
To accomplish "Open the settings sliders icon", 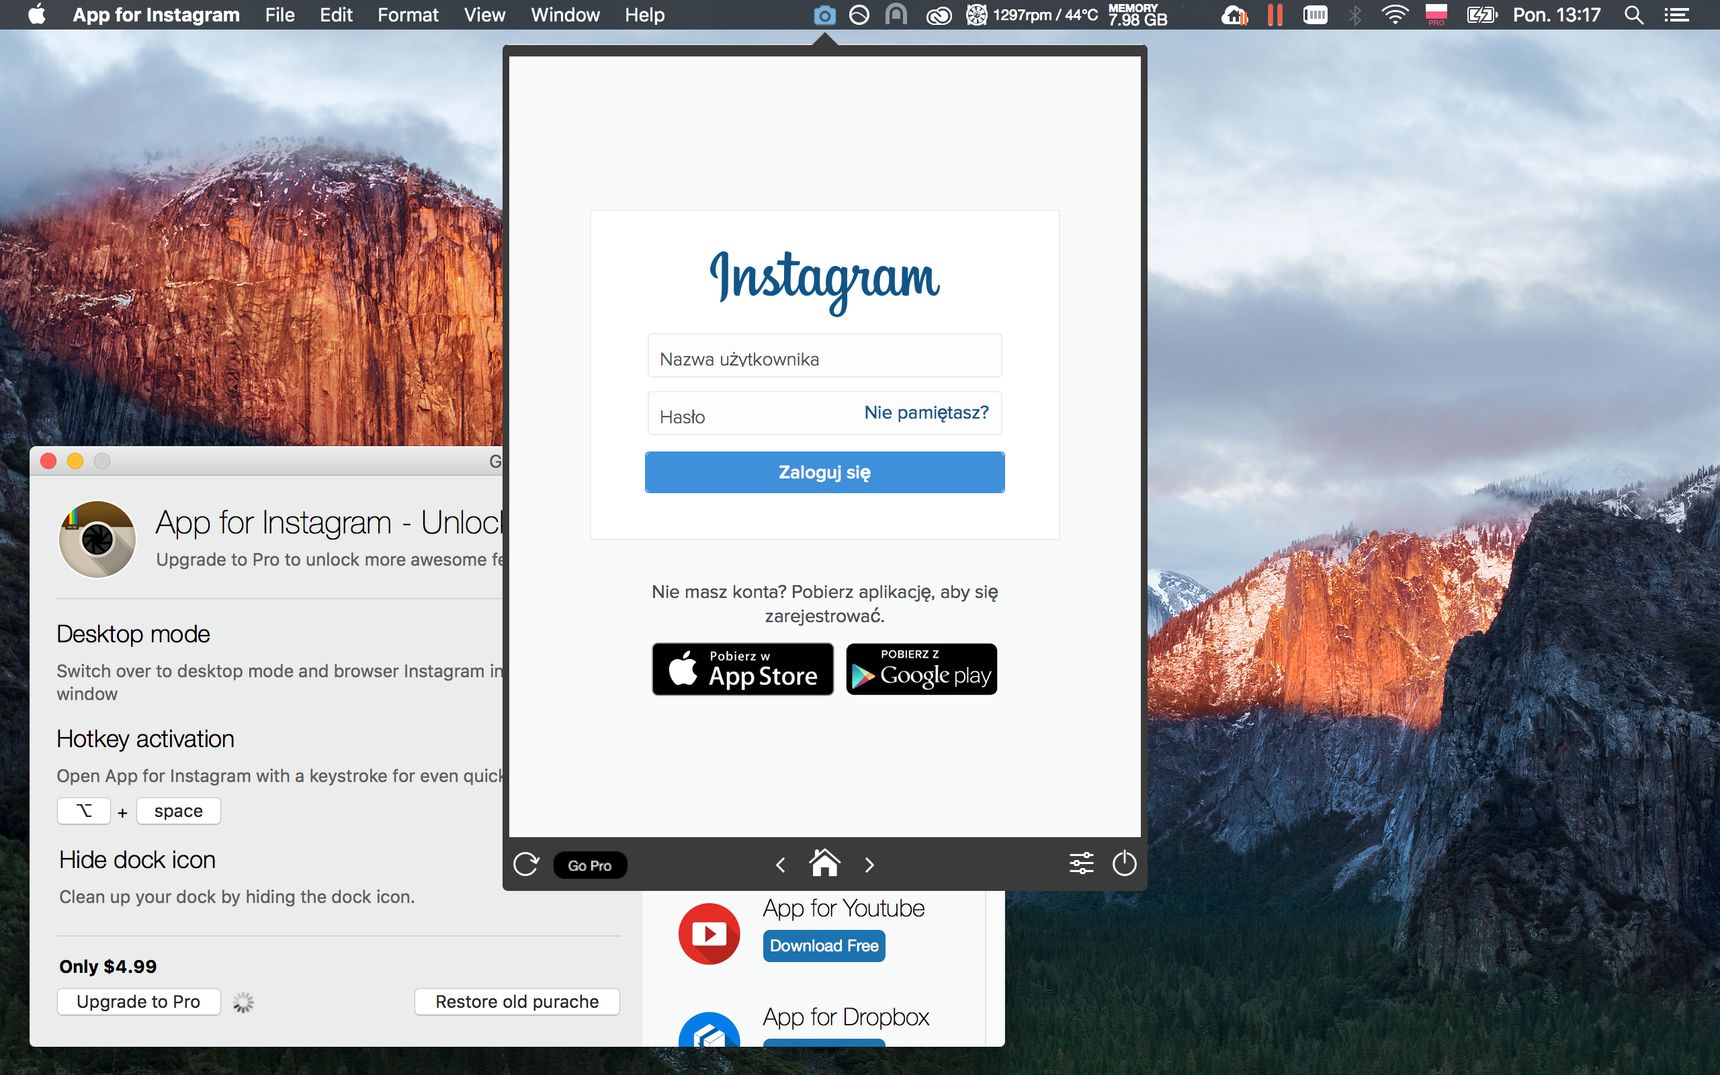I will click(1081, 863).
